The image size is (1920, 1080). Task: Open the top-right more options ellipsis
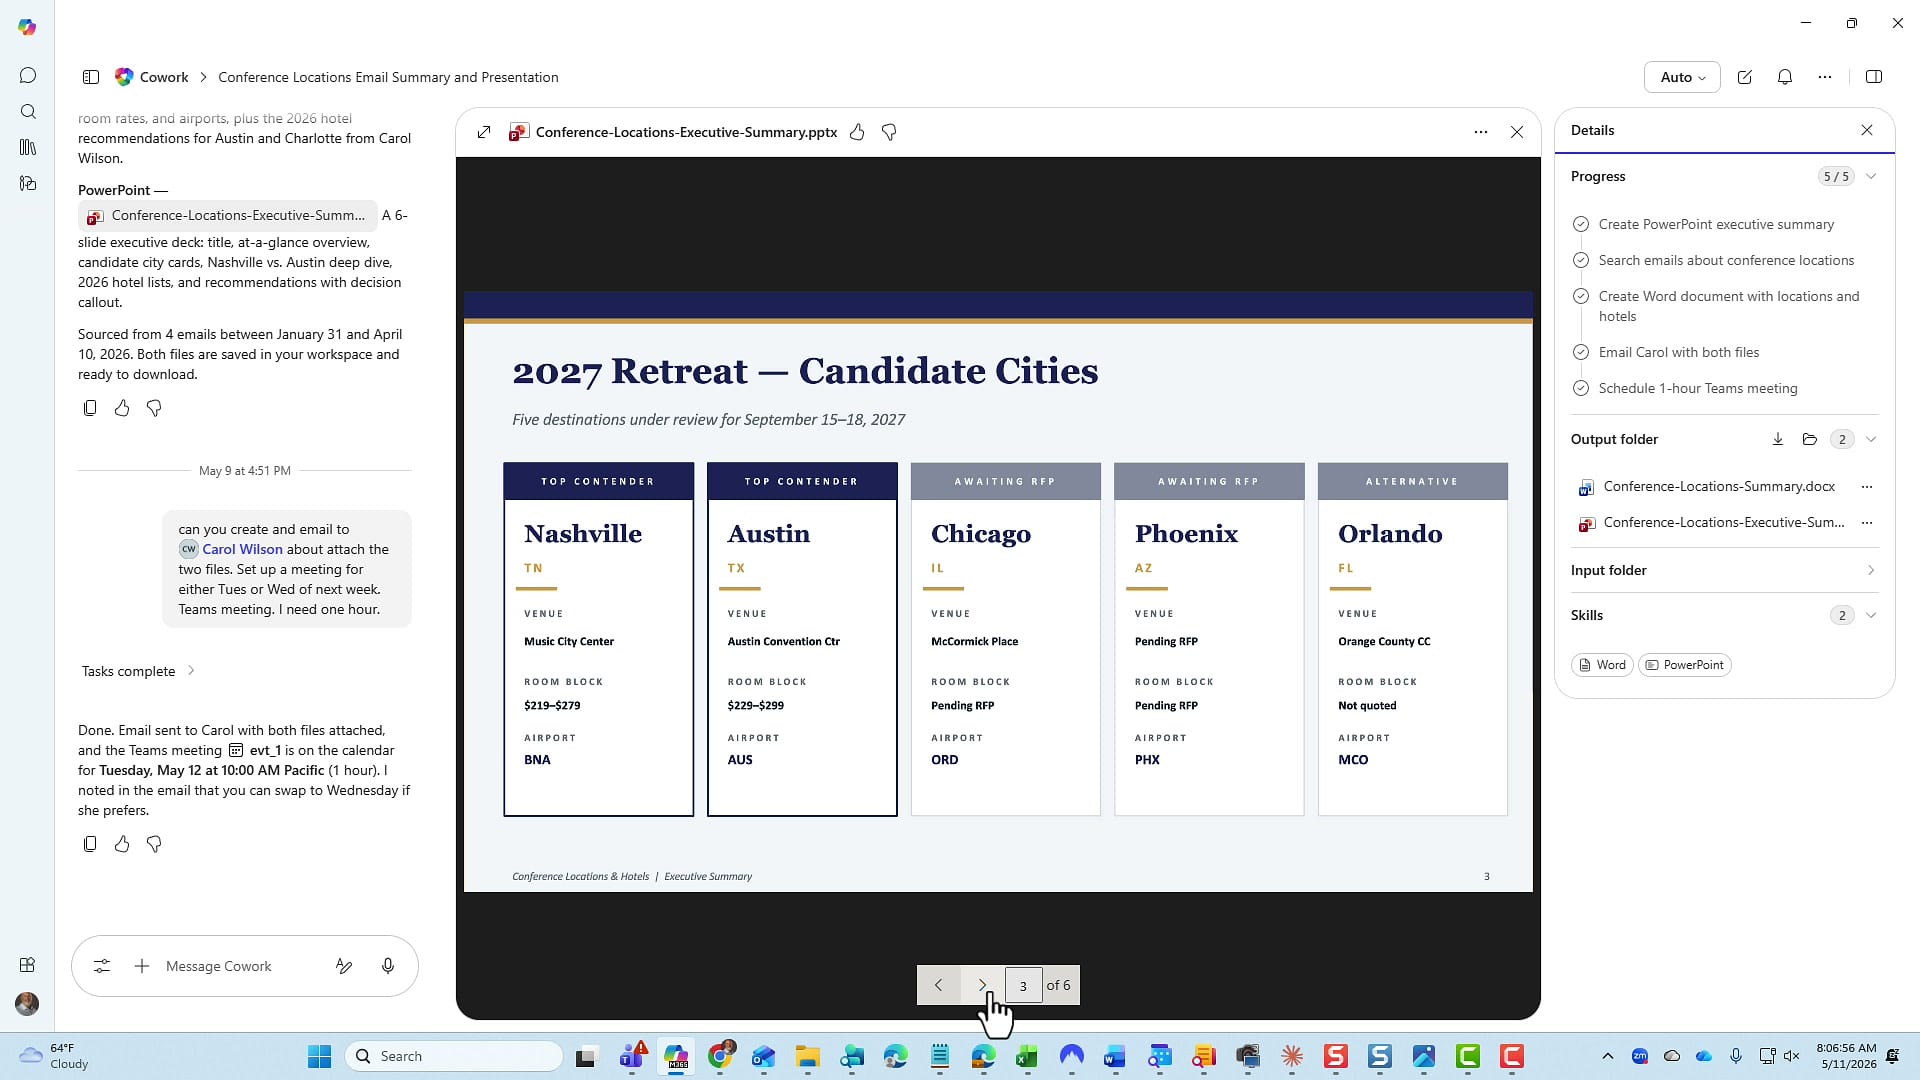click(1825, 77)
